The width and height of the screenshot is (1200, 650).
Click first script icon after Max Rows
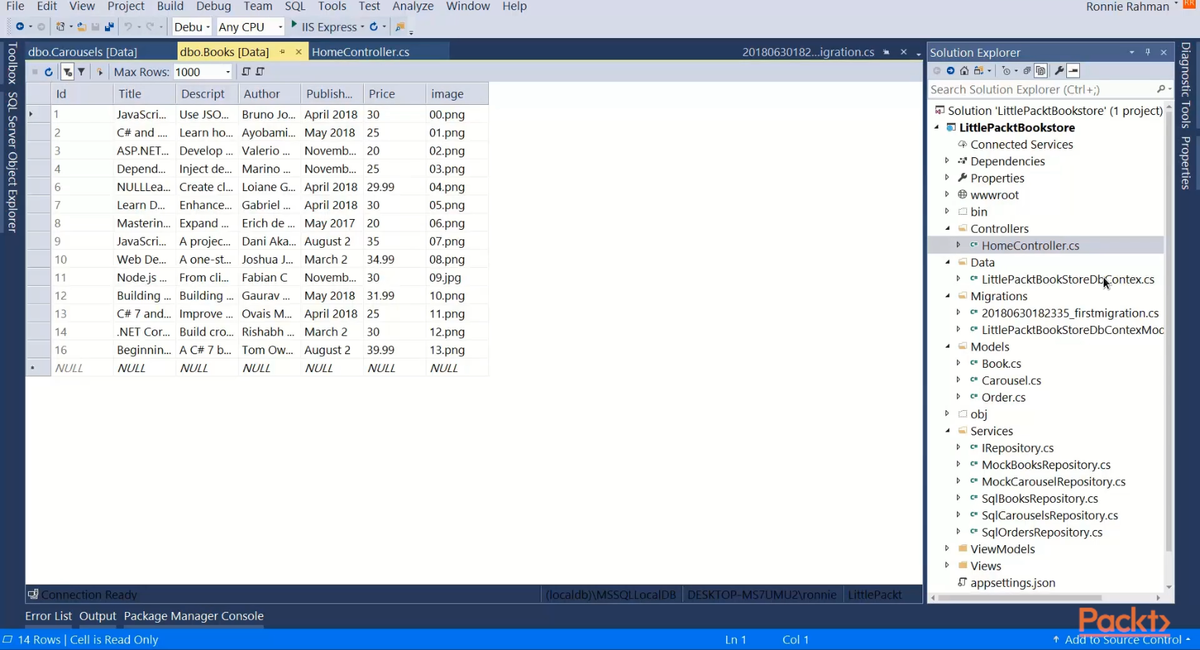click(246, 72)
